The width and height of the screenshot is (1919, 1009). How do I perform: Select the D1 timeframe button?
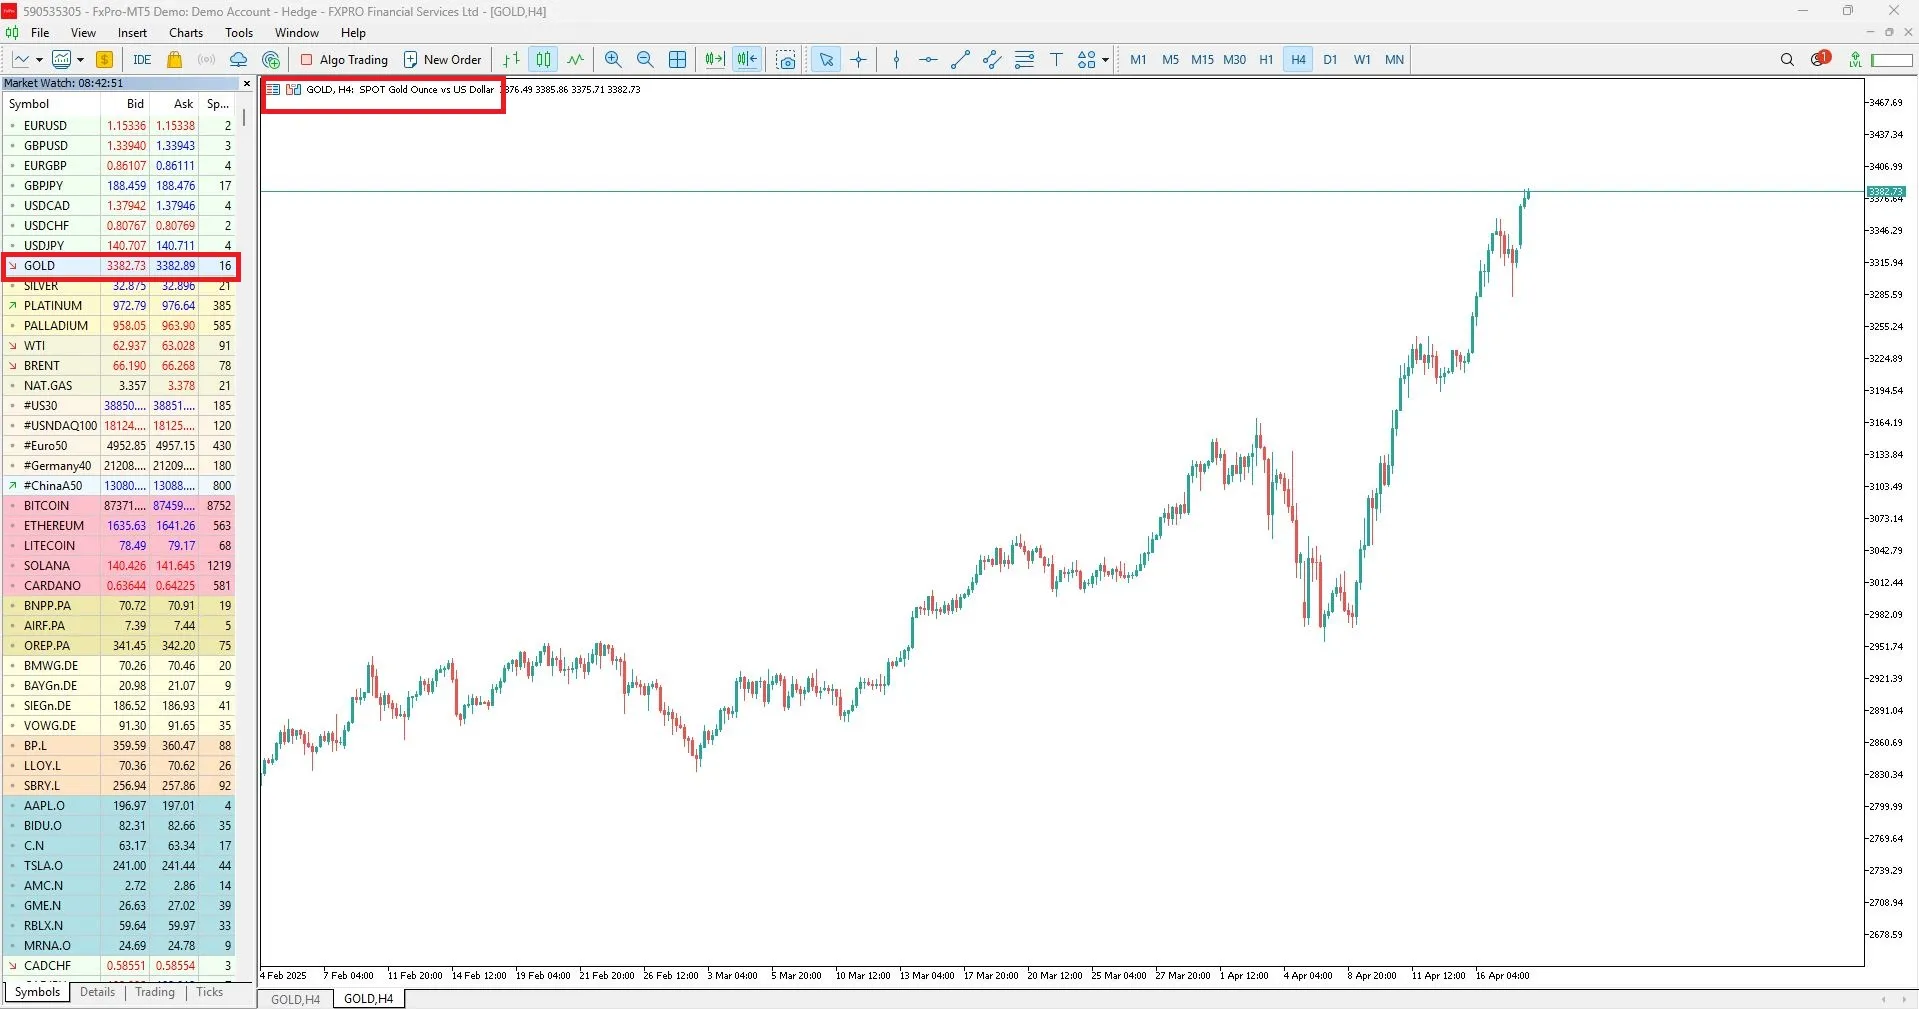[1330, 60]
